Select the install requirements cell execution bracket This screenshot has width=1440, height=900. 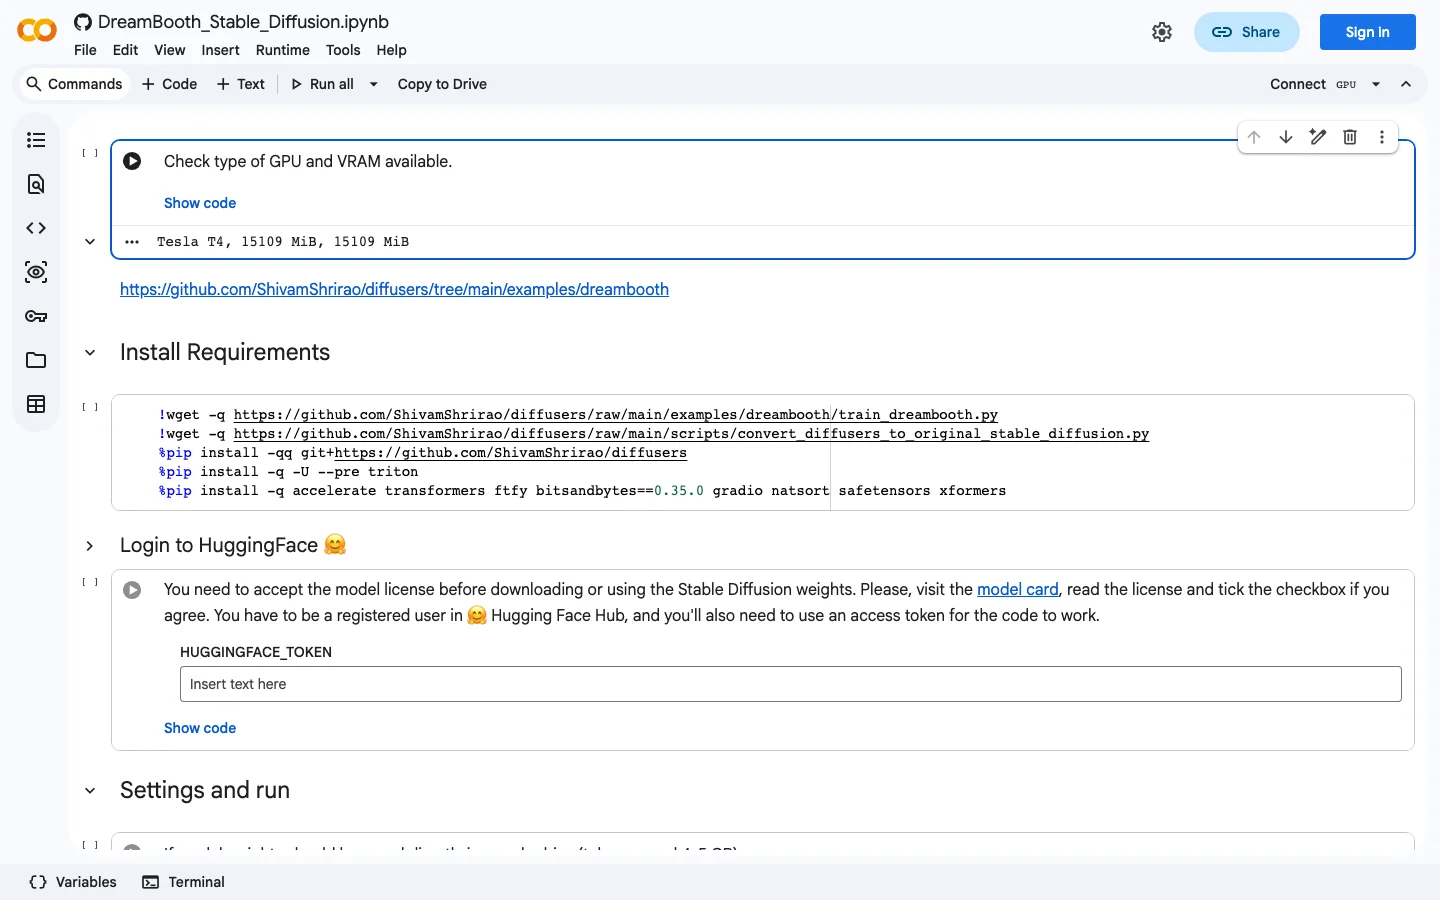click(x=90, y=407)
